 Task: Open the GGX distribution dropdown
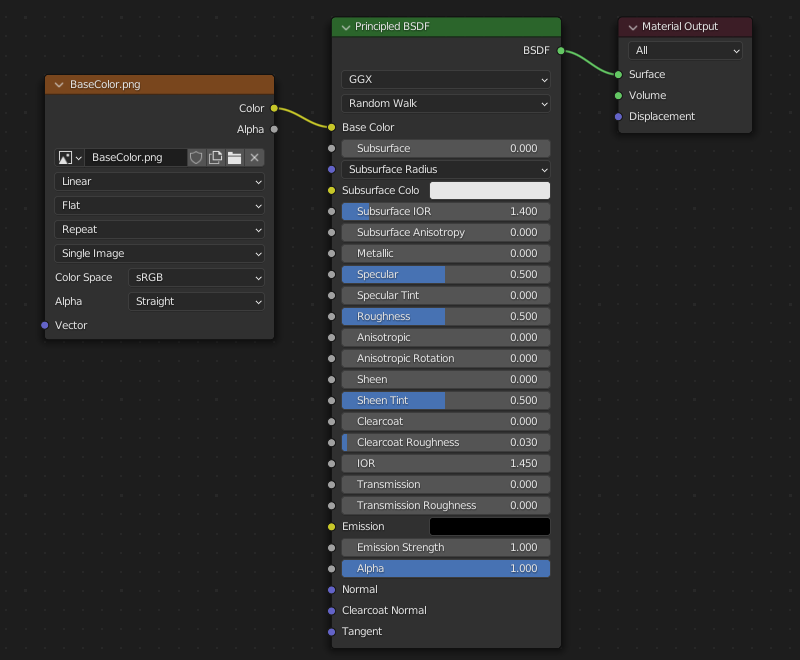pos(445,79)
